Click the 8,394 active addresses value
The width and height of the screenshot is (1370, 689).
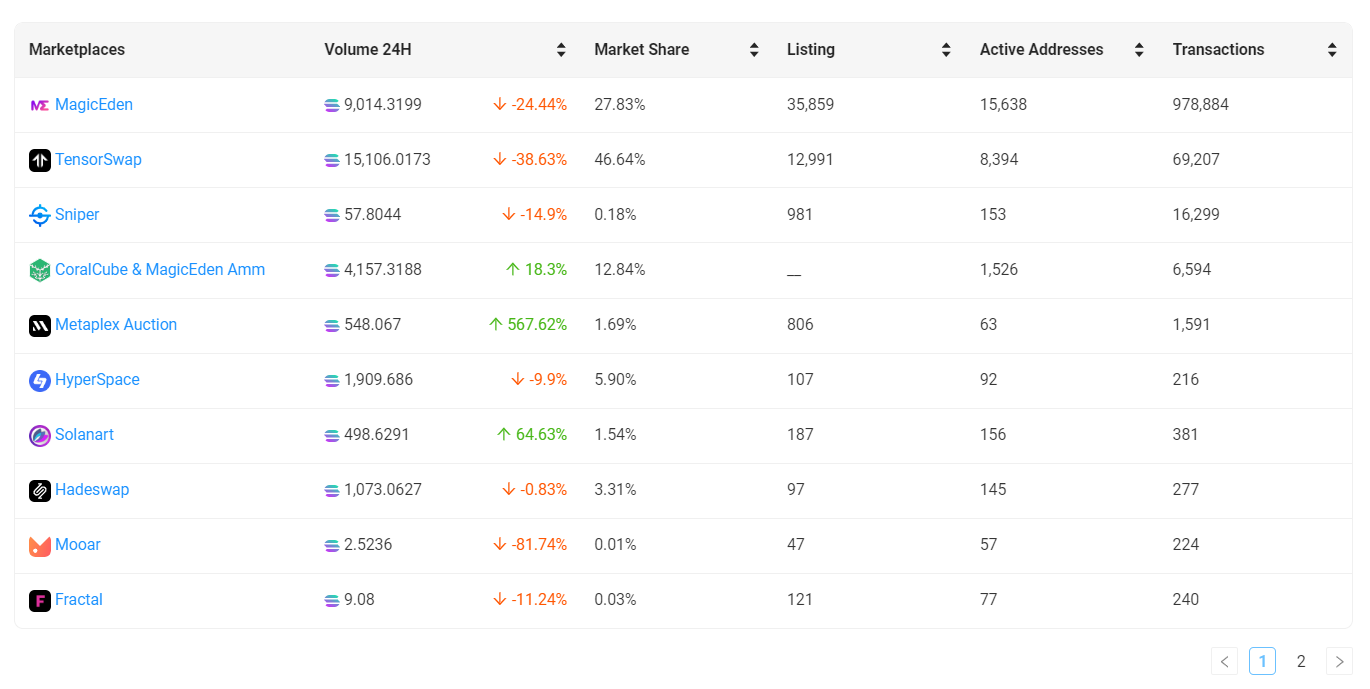click(999, 160)
